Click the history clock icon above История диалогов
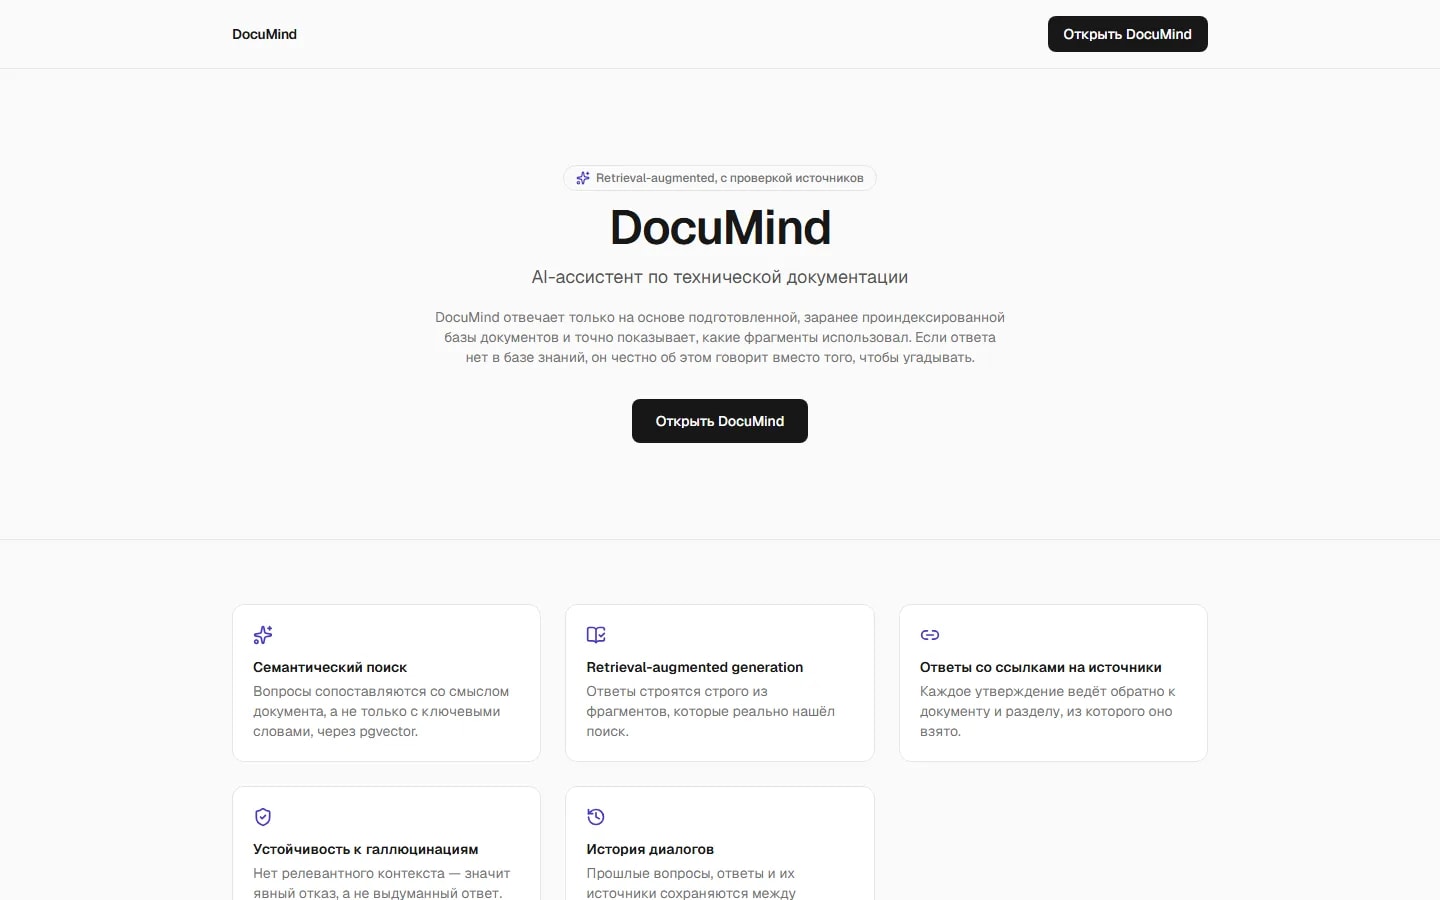1440x900 pixels. [596, 817]
